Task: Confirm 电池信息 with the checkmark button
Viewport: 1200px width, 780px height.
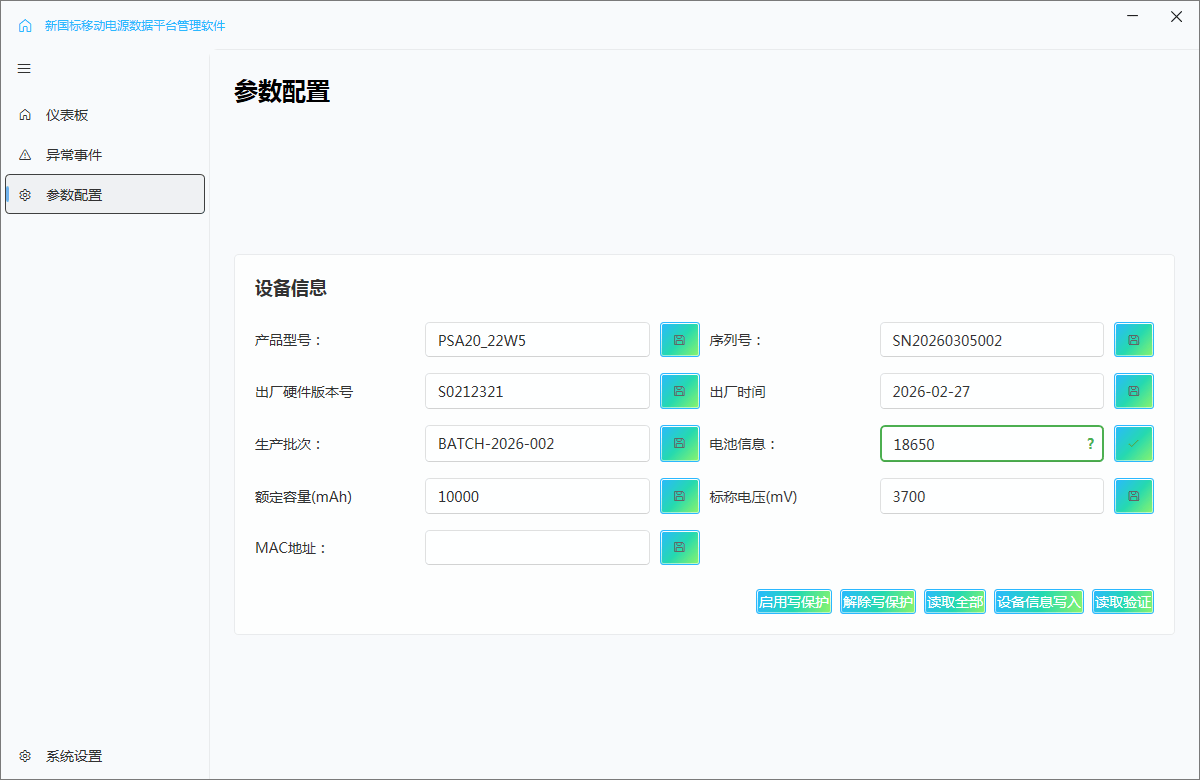Action: [x=1134, y=443]
